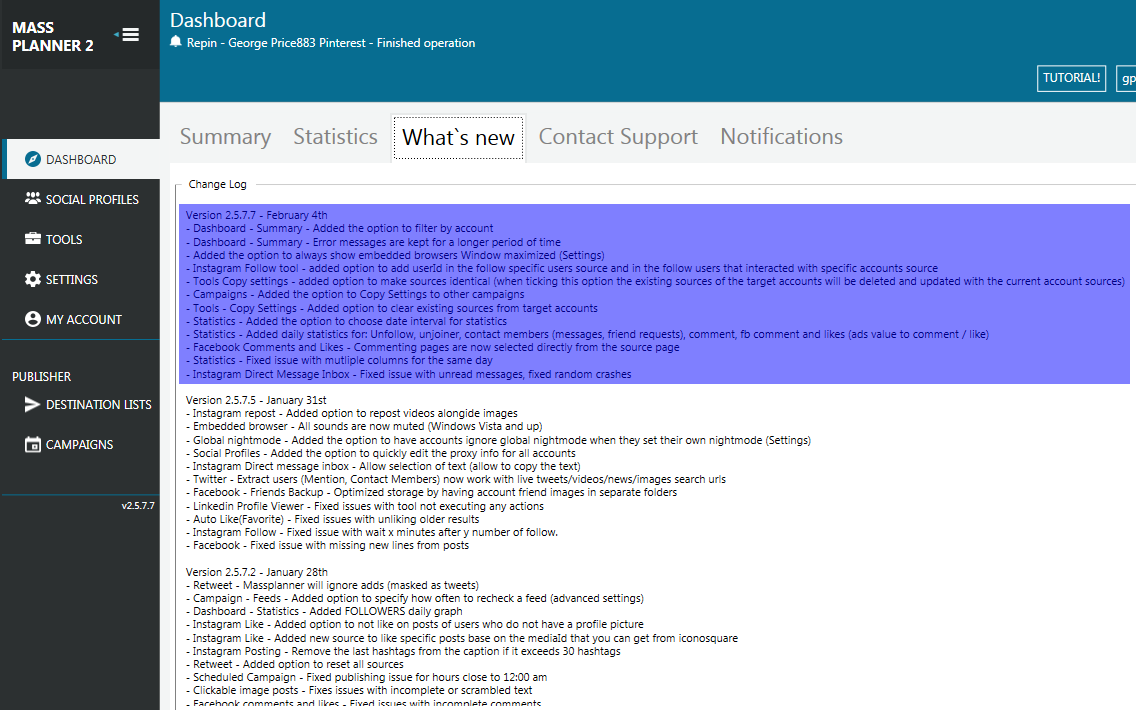The height and width of the screenshot is (710, 1136).
Task: Go to the Contact Support tab
Action: [618, 137]
